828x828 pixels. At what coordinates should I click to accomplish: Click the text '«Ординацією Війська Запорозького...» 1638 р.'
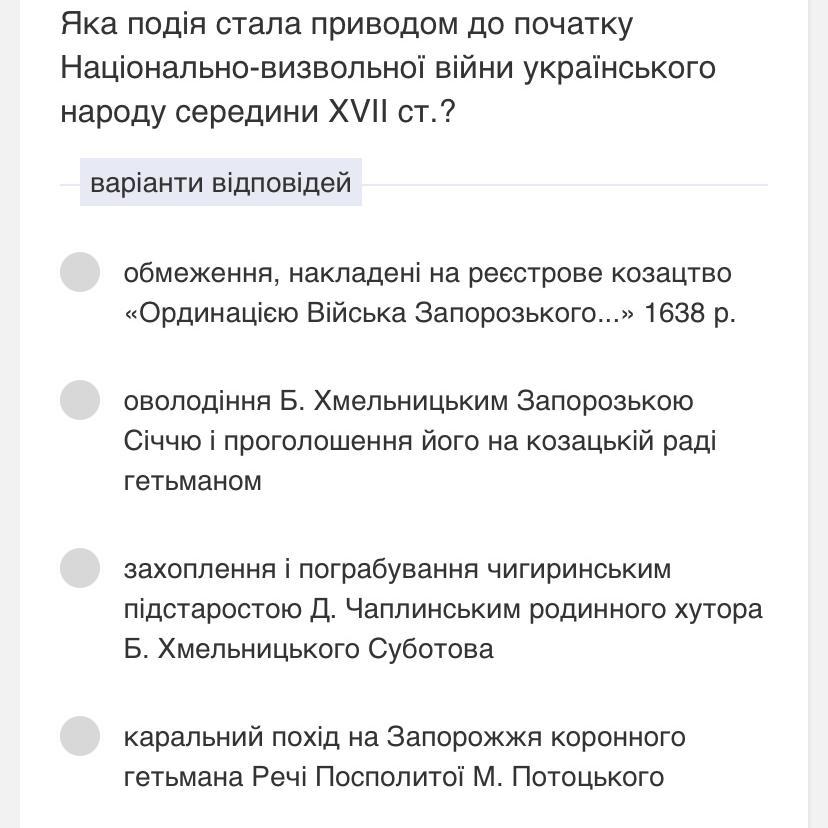429,313
